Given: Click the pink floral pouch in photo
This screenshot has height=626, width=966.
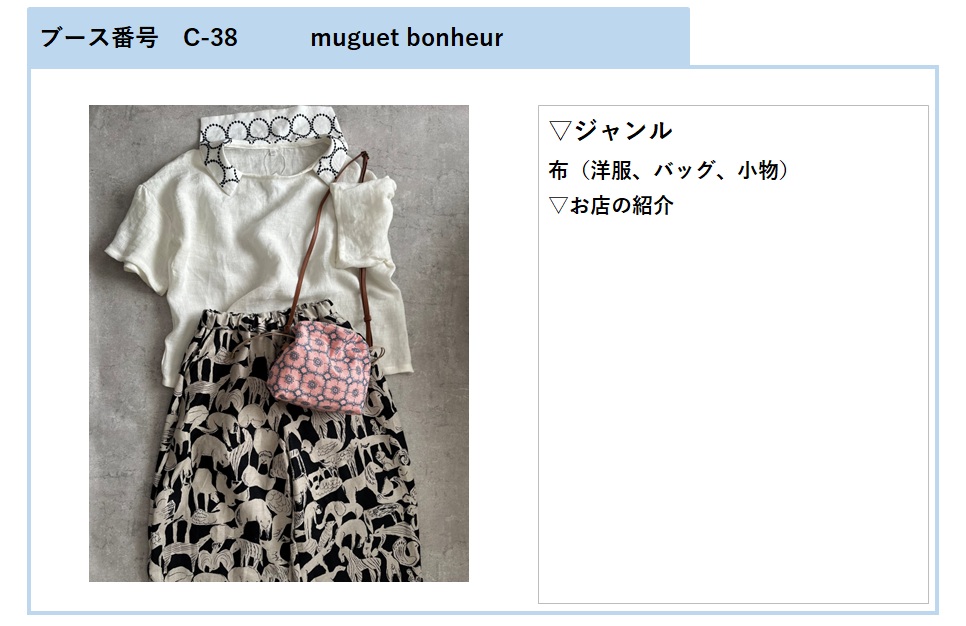Looking at the screenshot, I should point(320,365).
